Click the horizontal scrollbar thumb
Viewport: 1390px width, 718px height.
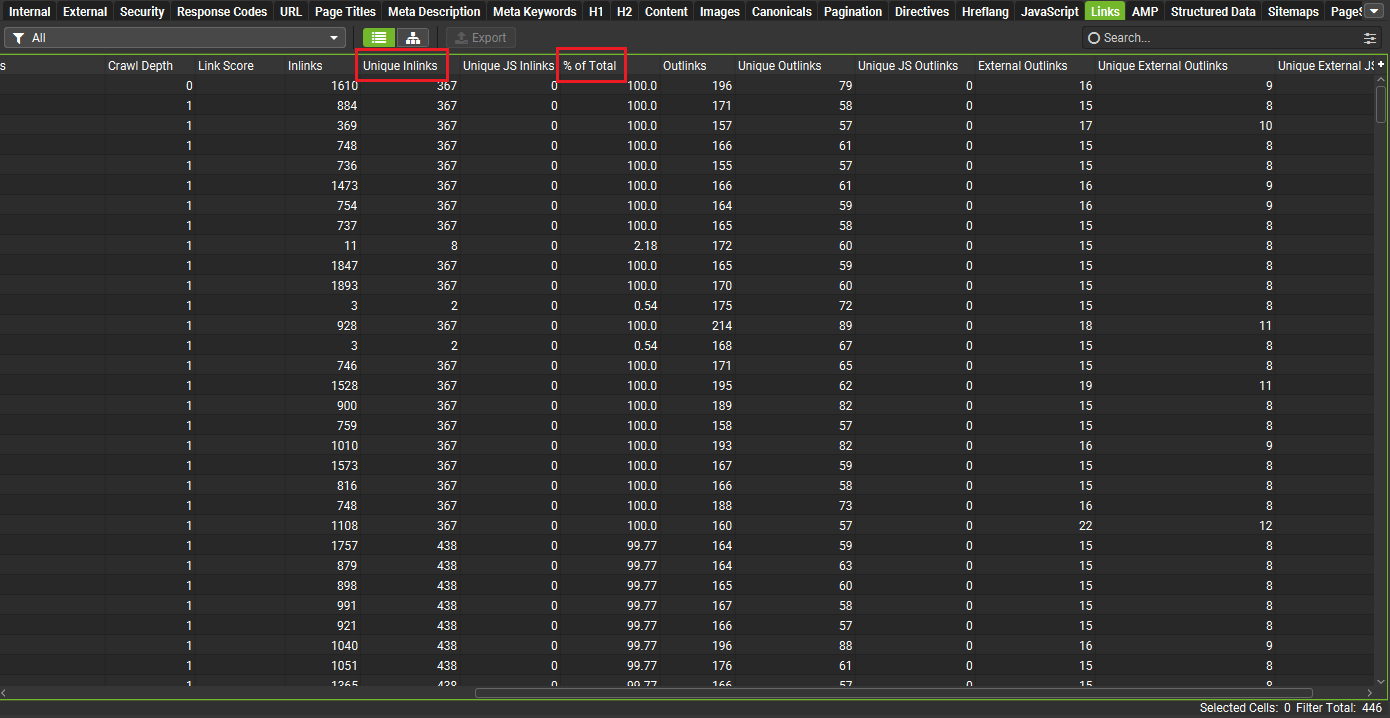[893, 692]
